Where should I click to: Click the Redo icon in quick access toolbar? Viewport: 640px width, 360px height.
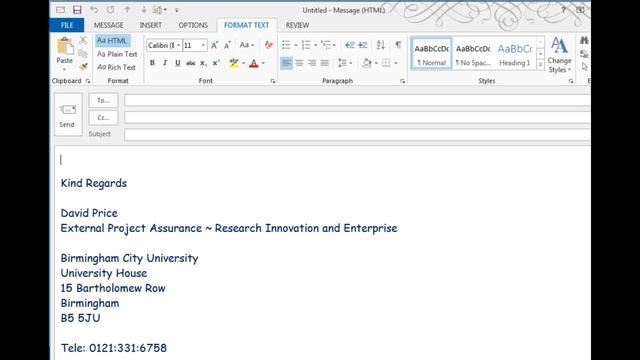tap(111, 10)
